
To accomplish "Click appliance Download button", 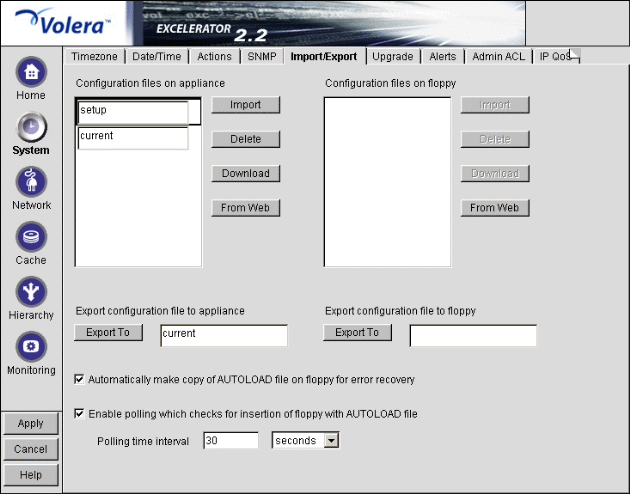I will pyautogui.click(x=245, y=174).
